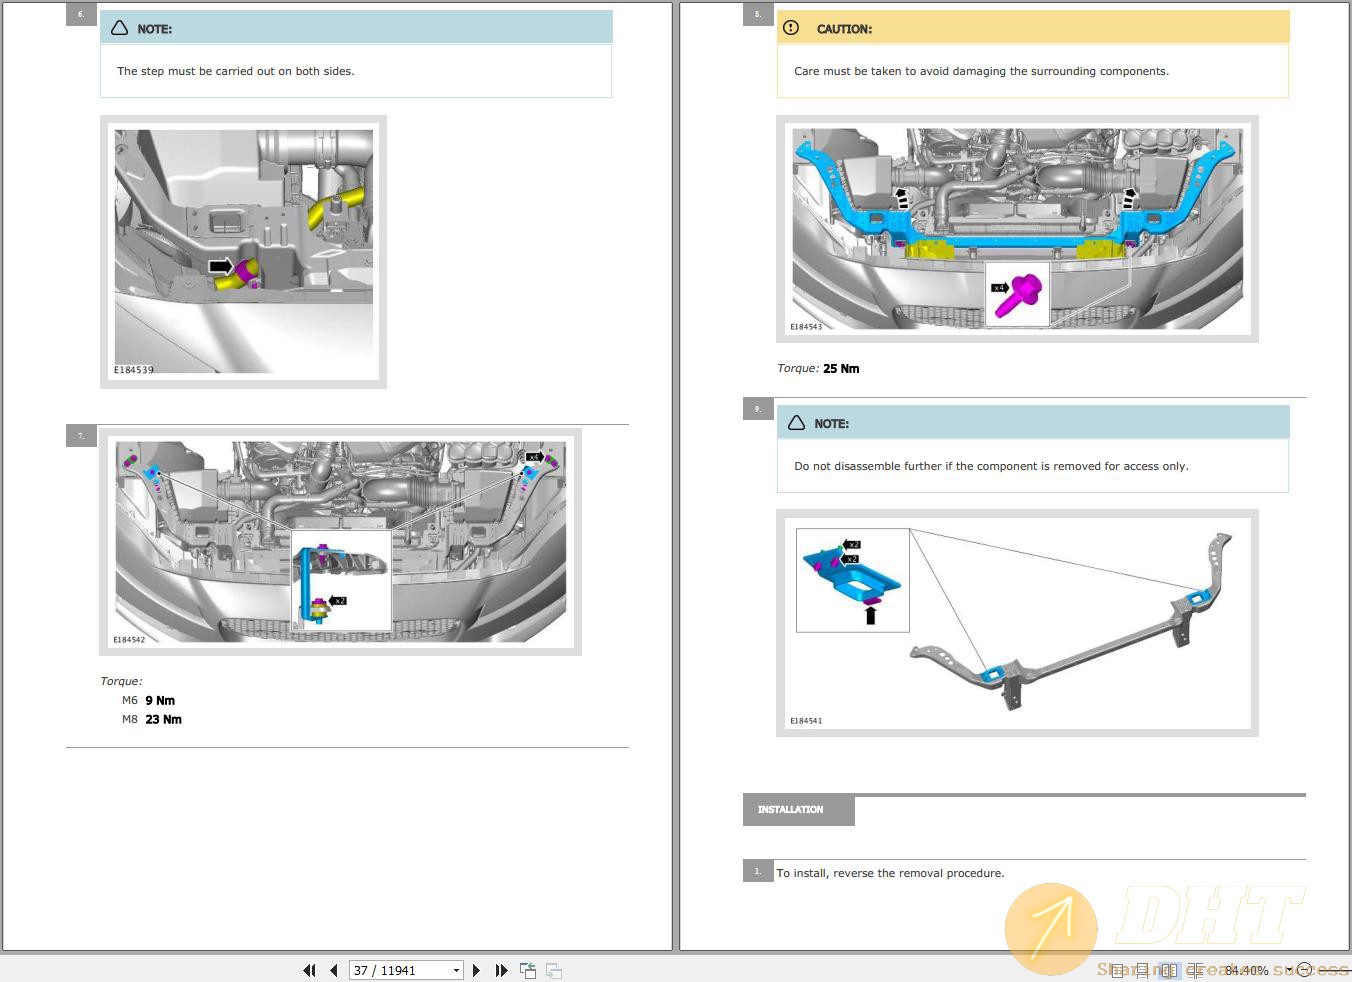
Task: Click text 'Do not disassemble further' note
Action: click(x=991, y=466)
